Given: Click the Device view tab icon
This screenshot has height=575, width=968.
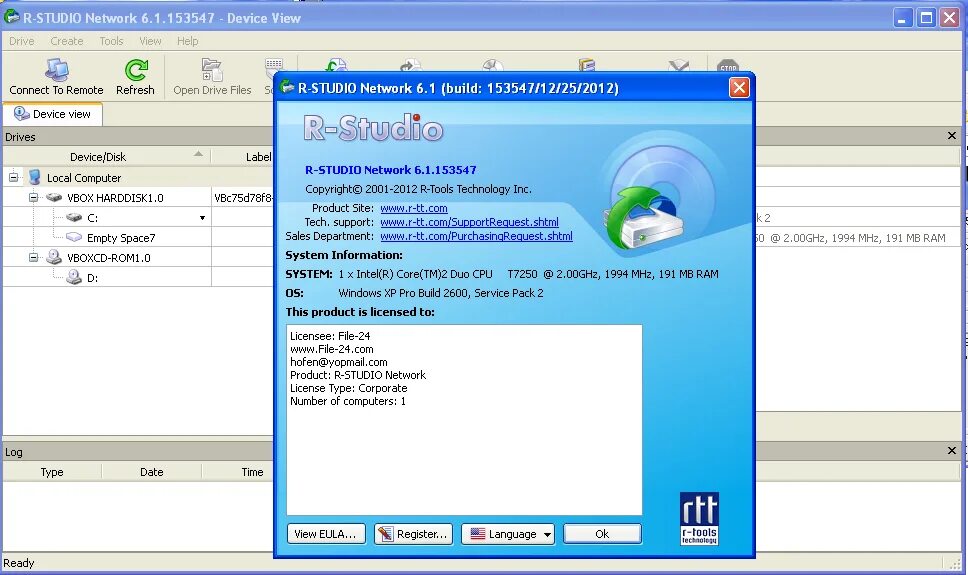Looking at the screenshot, I should tap(22, 114).
